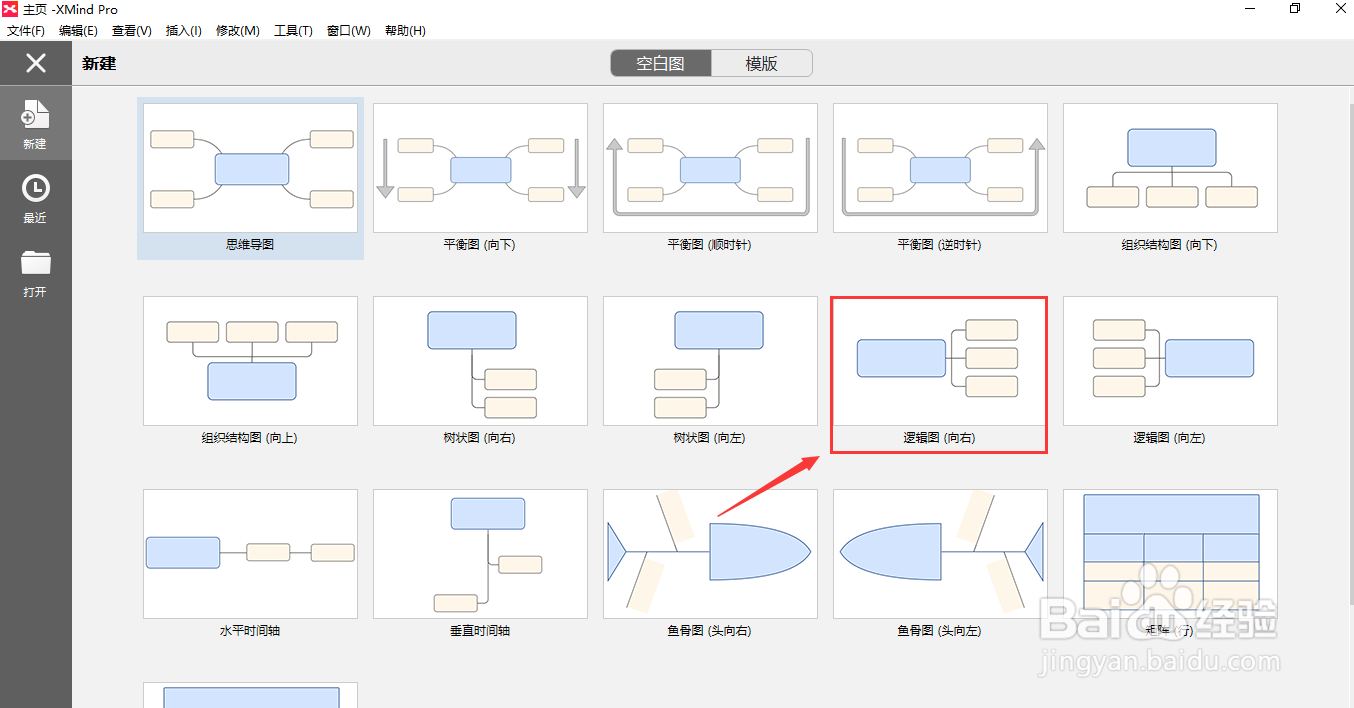Choose the 平衡图 (顺时针) template
1354x708 pixels.
tap(710, 168)
